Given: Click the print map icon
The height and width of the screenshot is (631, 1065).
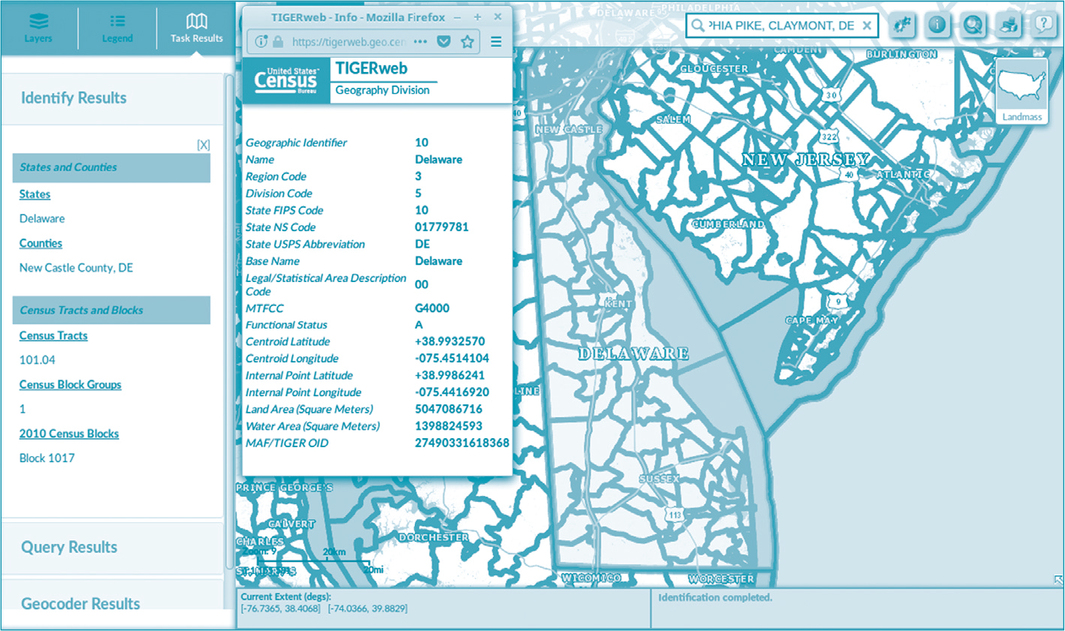Looking at the screenshot, I should (1008, 26).
